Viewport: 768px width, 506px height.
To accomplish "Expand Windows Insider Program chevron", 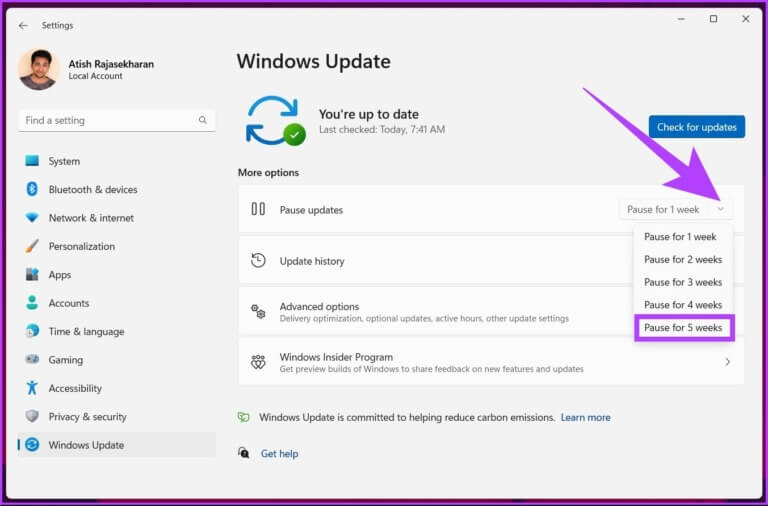I will point(727,362).
